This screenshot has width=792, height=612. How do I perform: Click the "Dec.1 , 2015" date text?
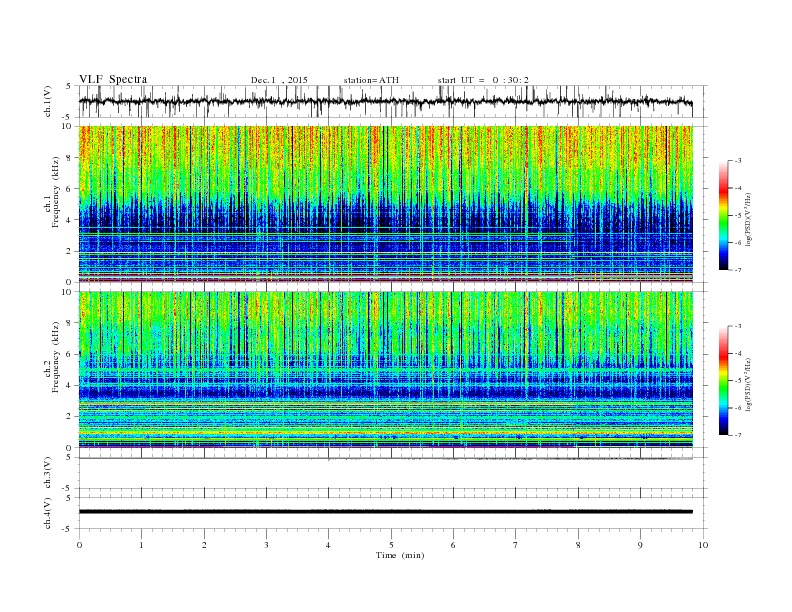click(279, 80)
